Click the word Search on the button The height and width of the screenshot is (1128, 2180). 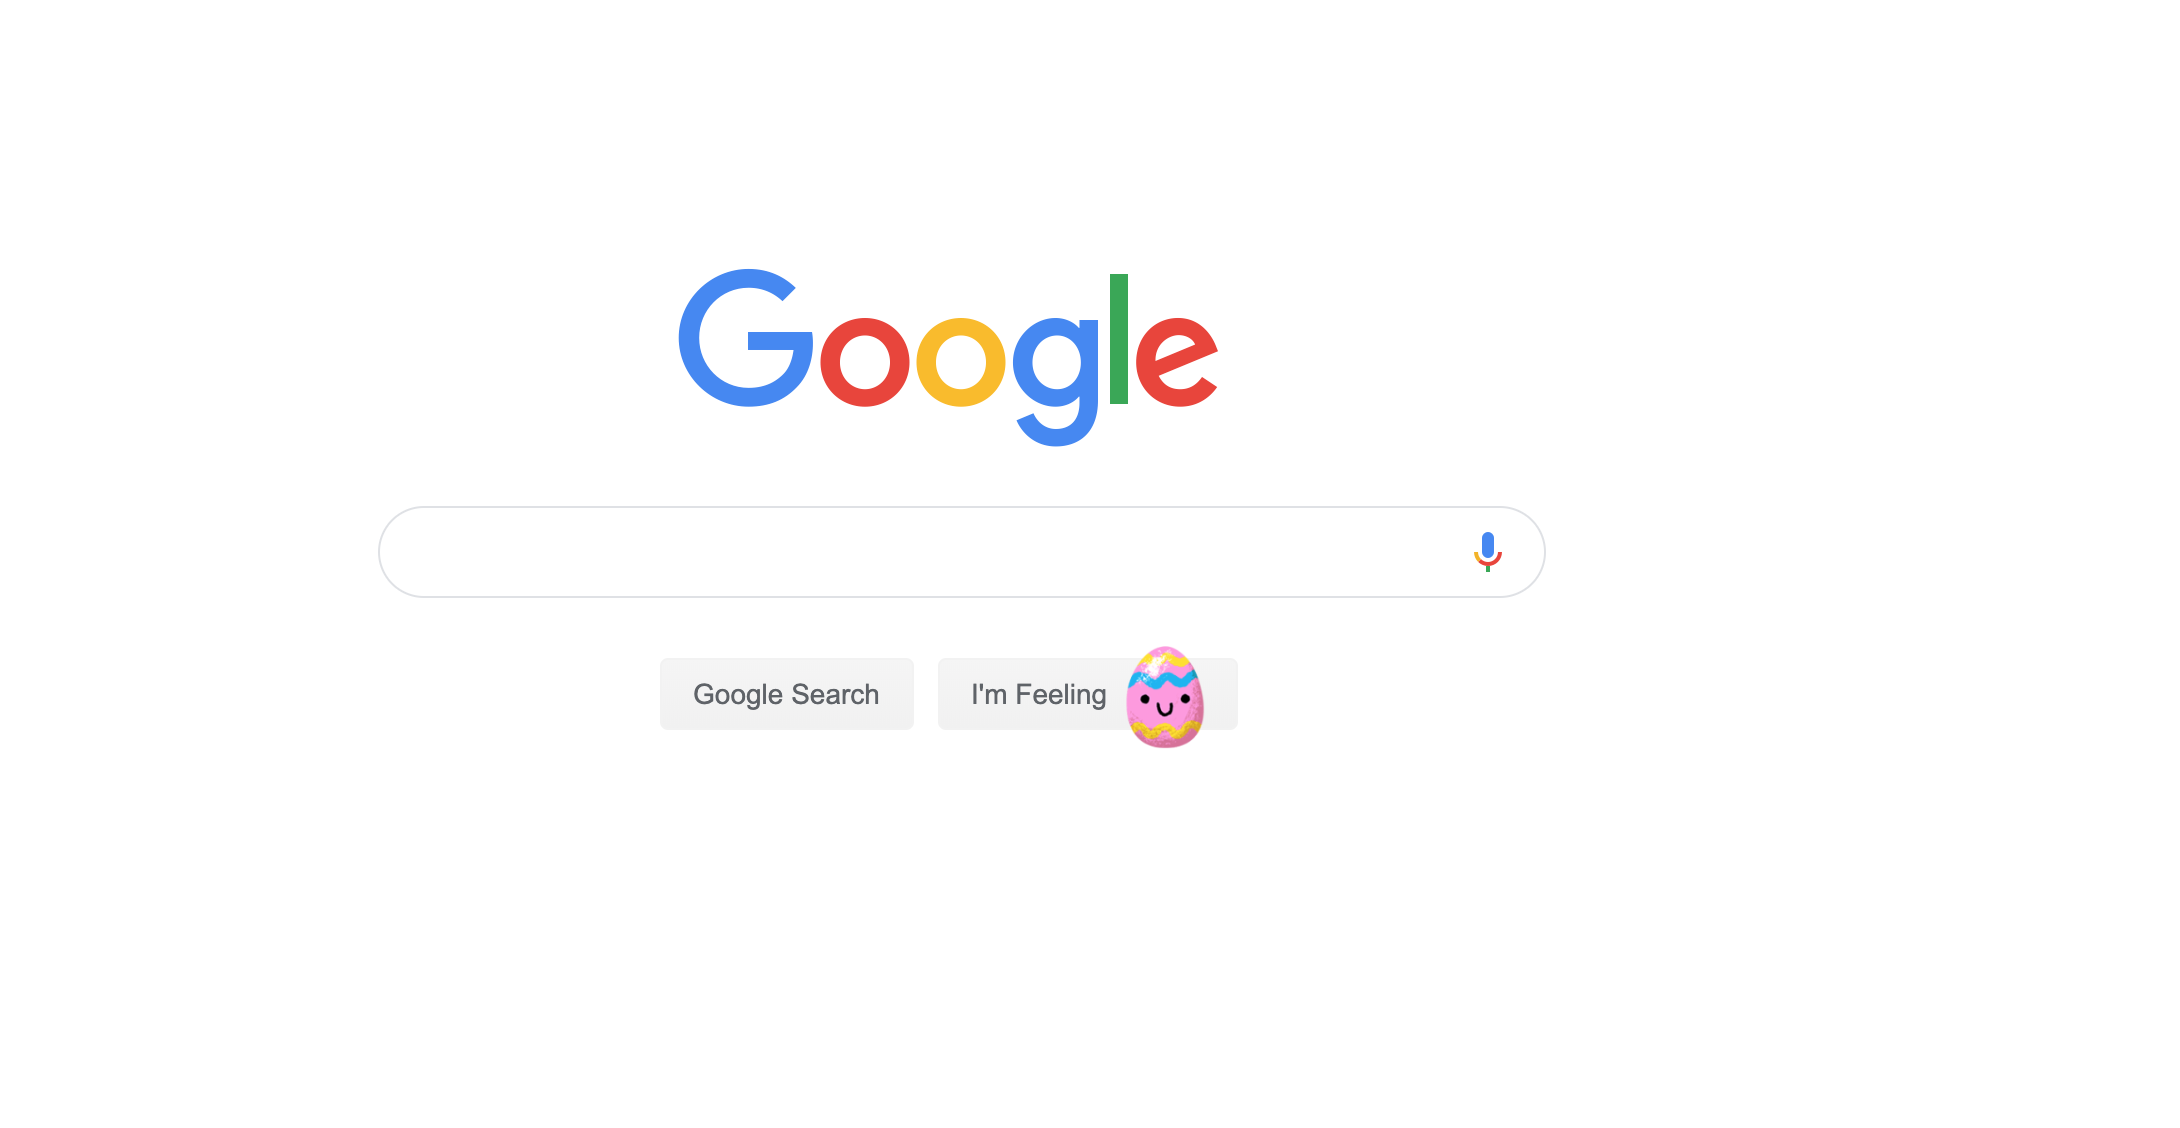tap(835, 694)
